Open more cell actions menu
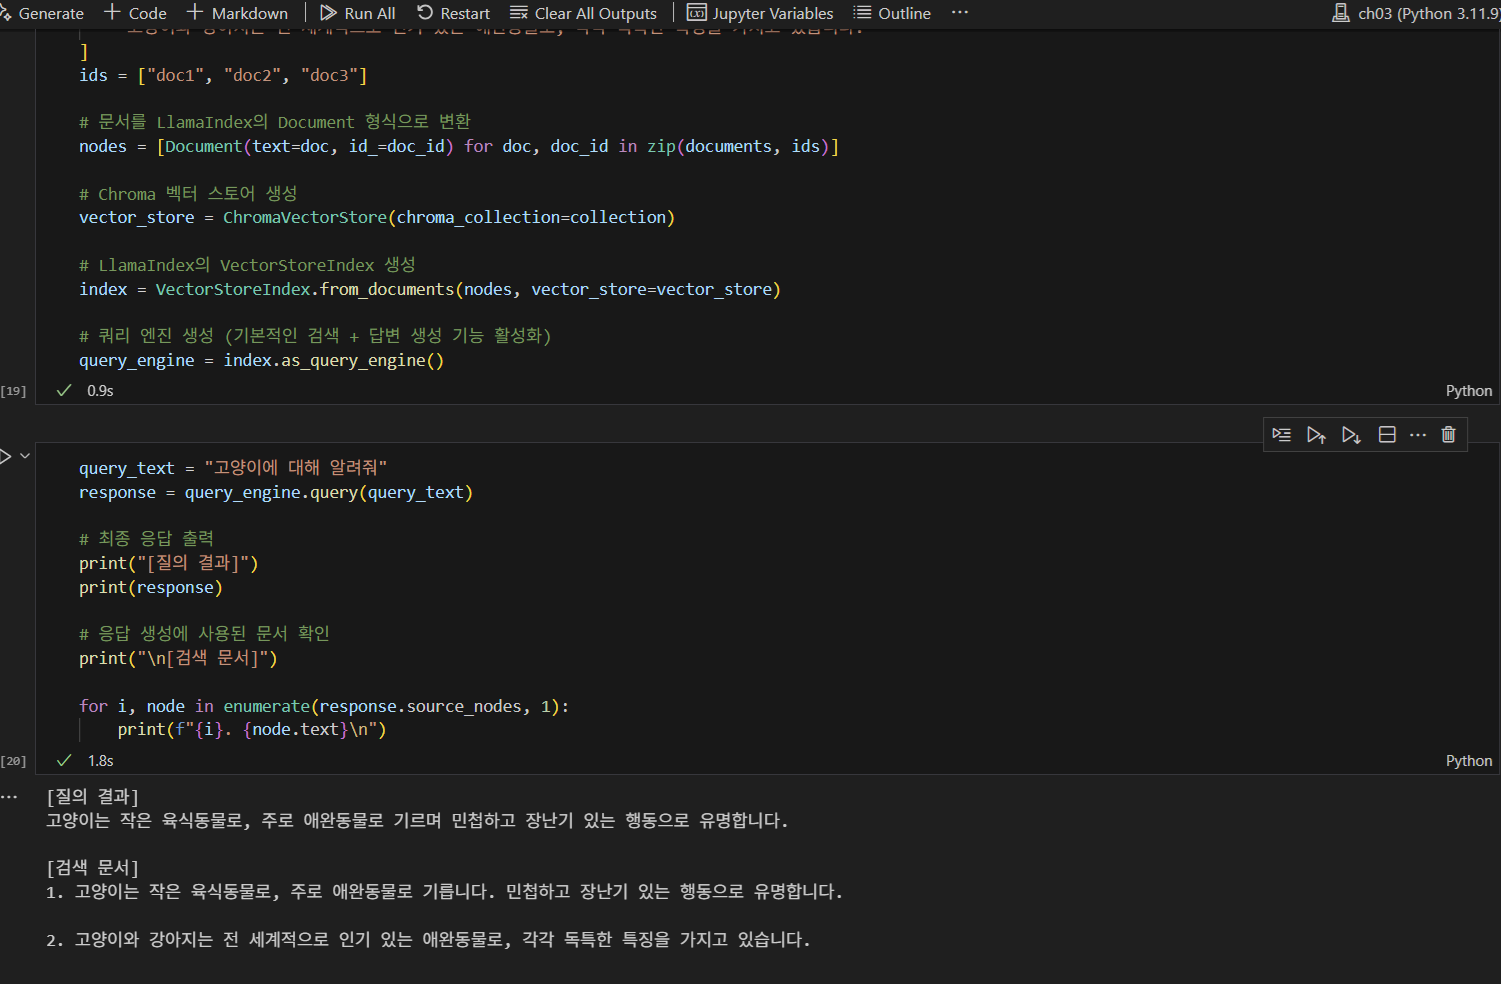The height and width of the screenshot is (984, 1501). pos(1418,434)
